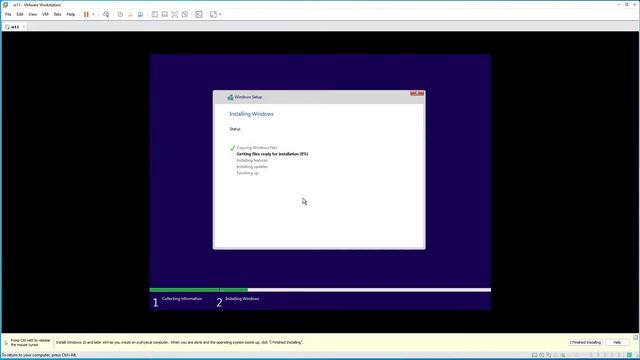This screenshot has width=640, height=360.
Task: Close the w11 tab
Action: click(x=24, y=27)
